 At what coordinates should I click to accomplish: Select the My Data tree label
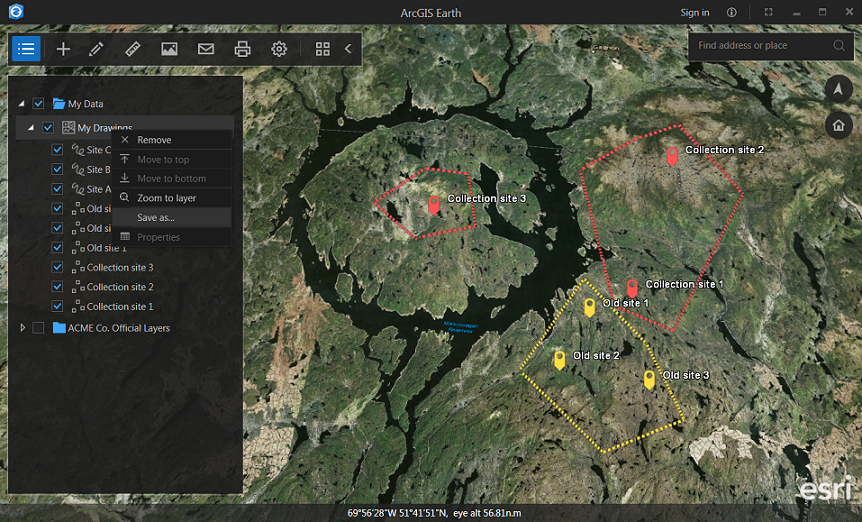[85, 104]
